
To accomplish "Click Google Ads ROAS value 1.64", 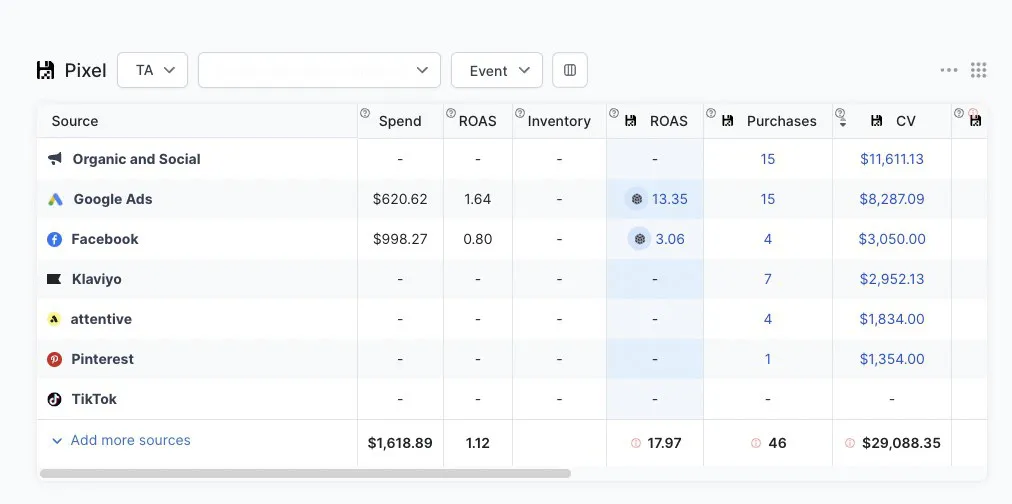I will [478, 199].
